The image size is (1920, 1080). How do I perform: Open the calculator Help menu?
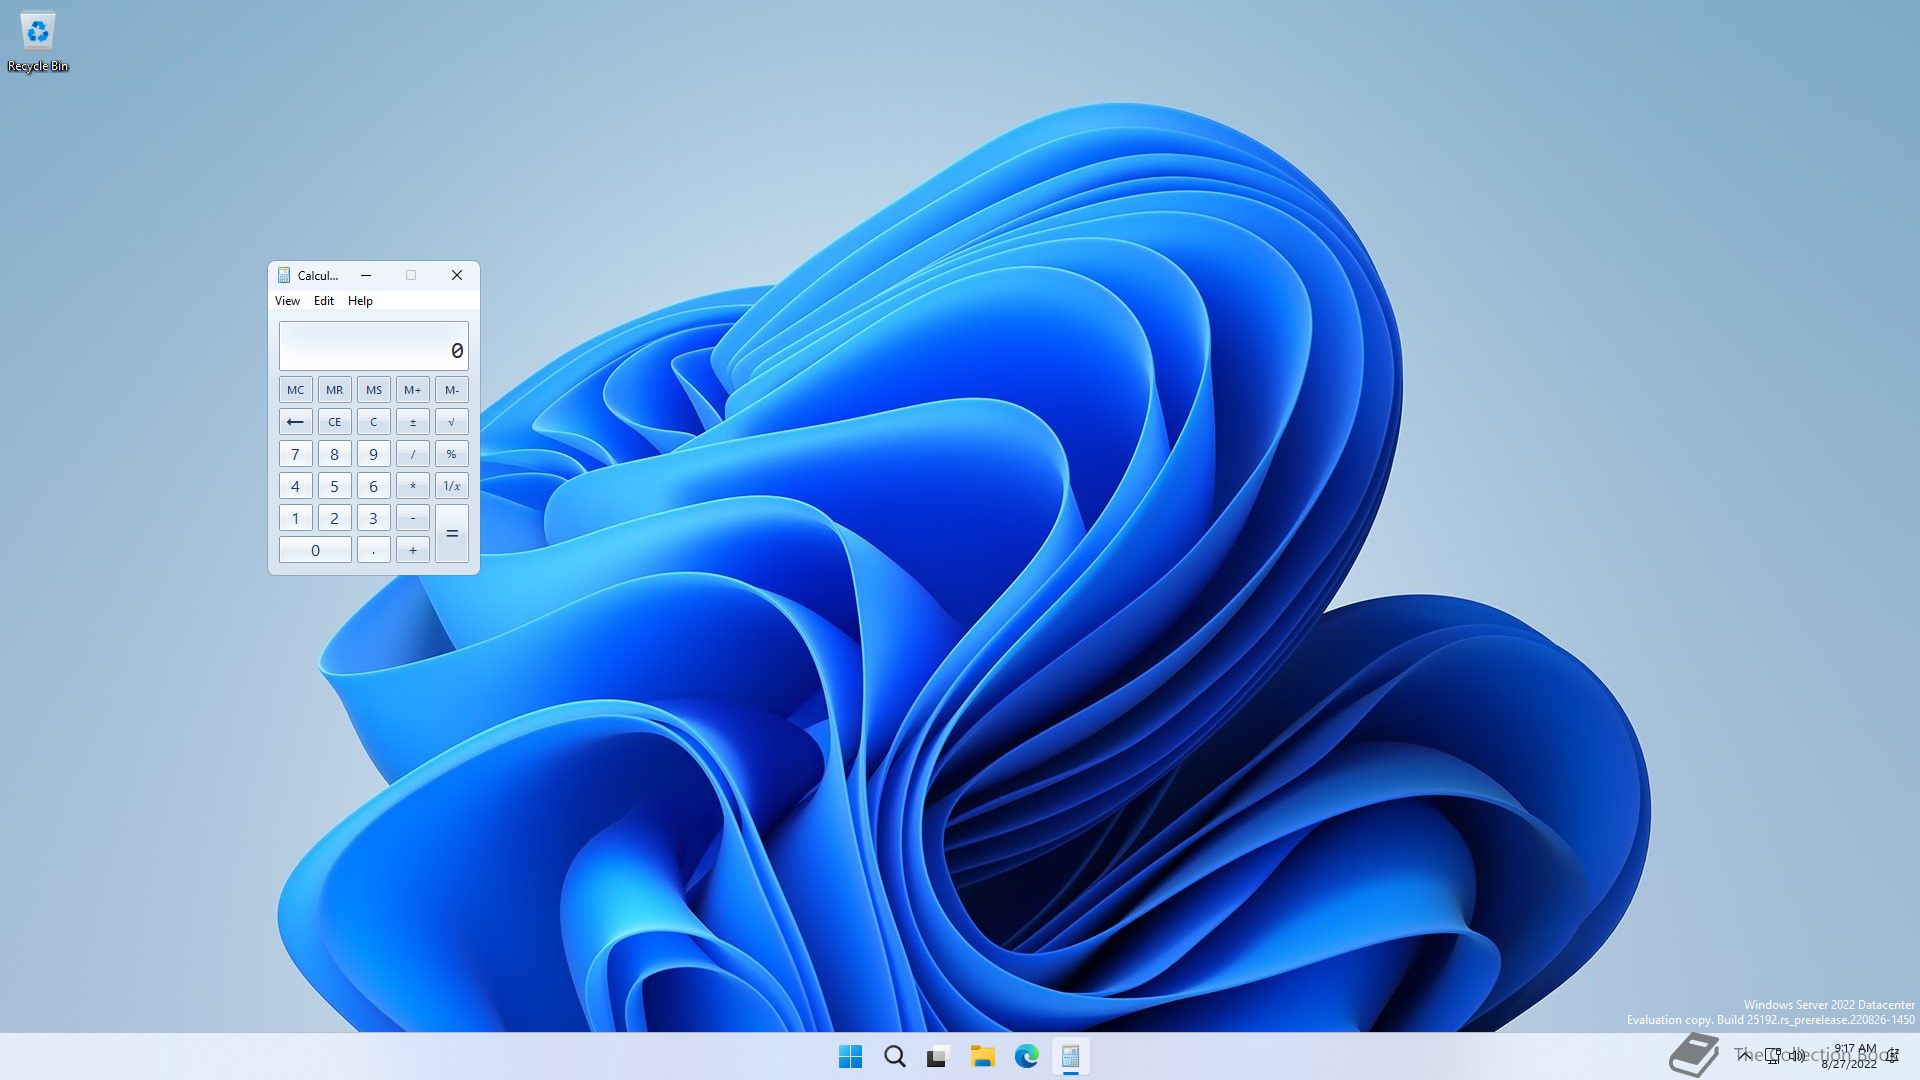(x=360, y=301)
